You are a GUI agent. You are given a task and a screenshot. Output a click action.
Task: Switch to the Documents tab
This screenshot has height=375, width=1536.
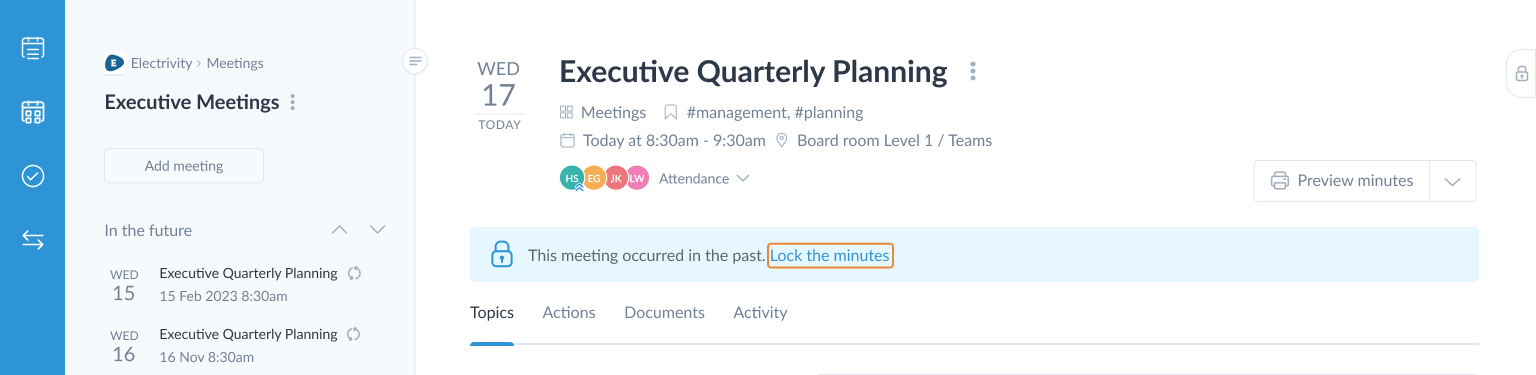[664, 313]
